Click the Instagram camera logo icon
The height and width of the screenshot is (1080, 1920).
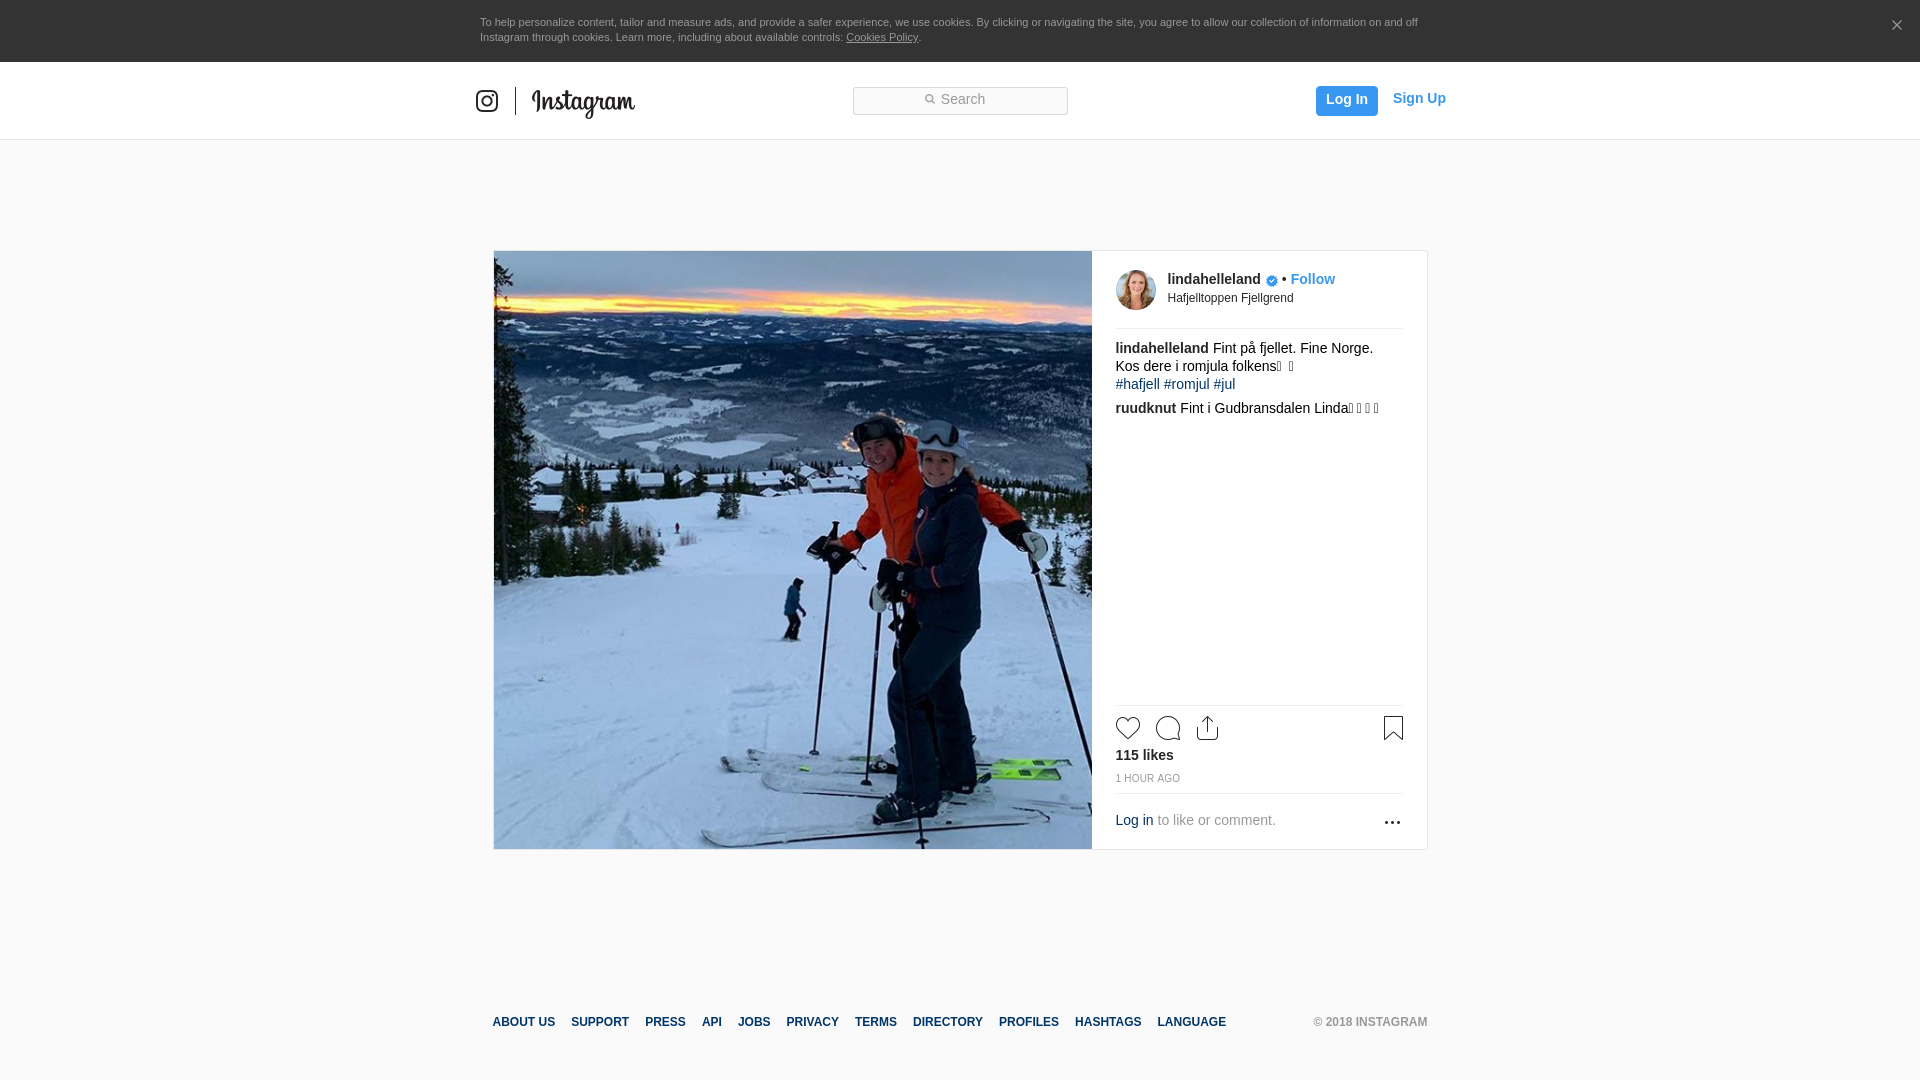click(x=487, y=101)
